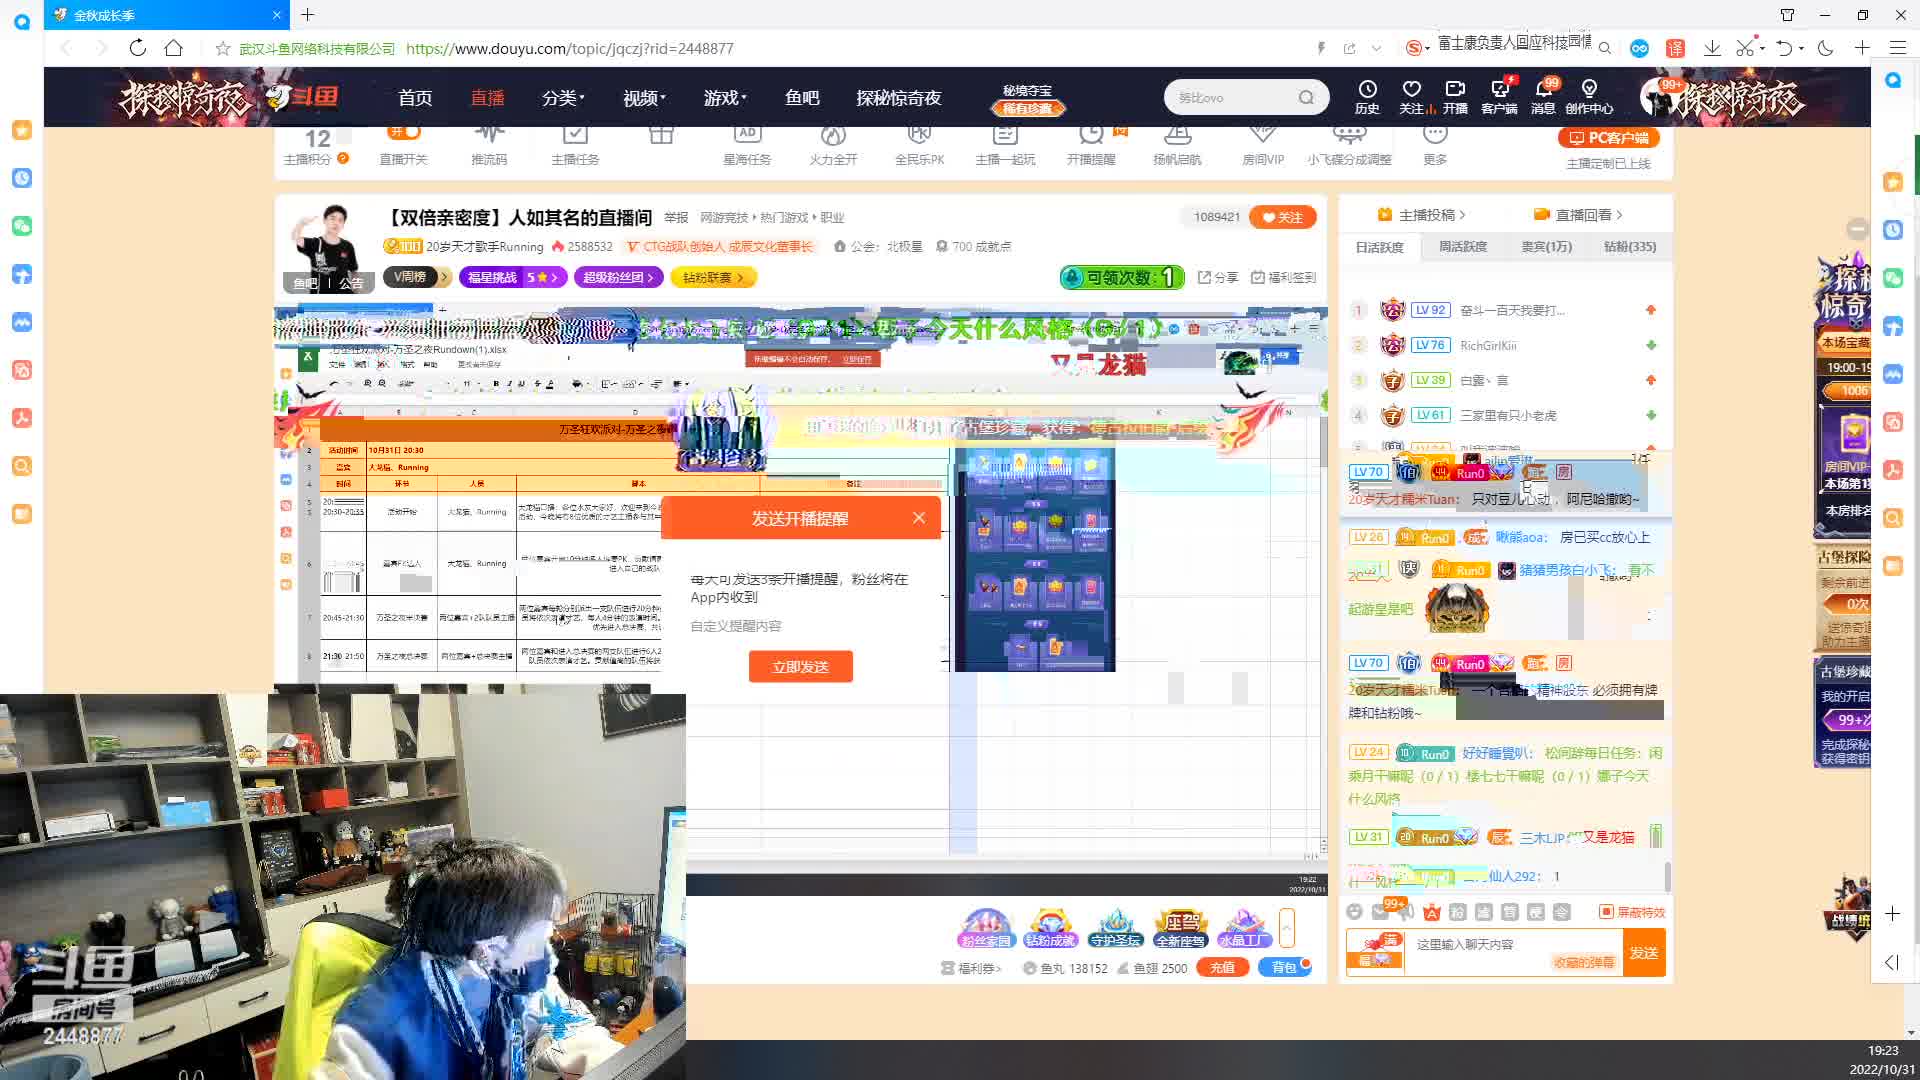The image size is (1920, 1080).
Task: Go to the browser home page
Action: 173,48
